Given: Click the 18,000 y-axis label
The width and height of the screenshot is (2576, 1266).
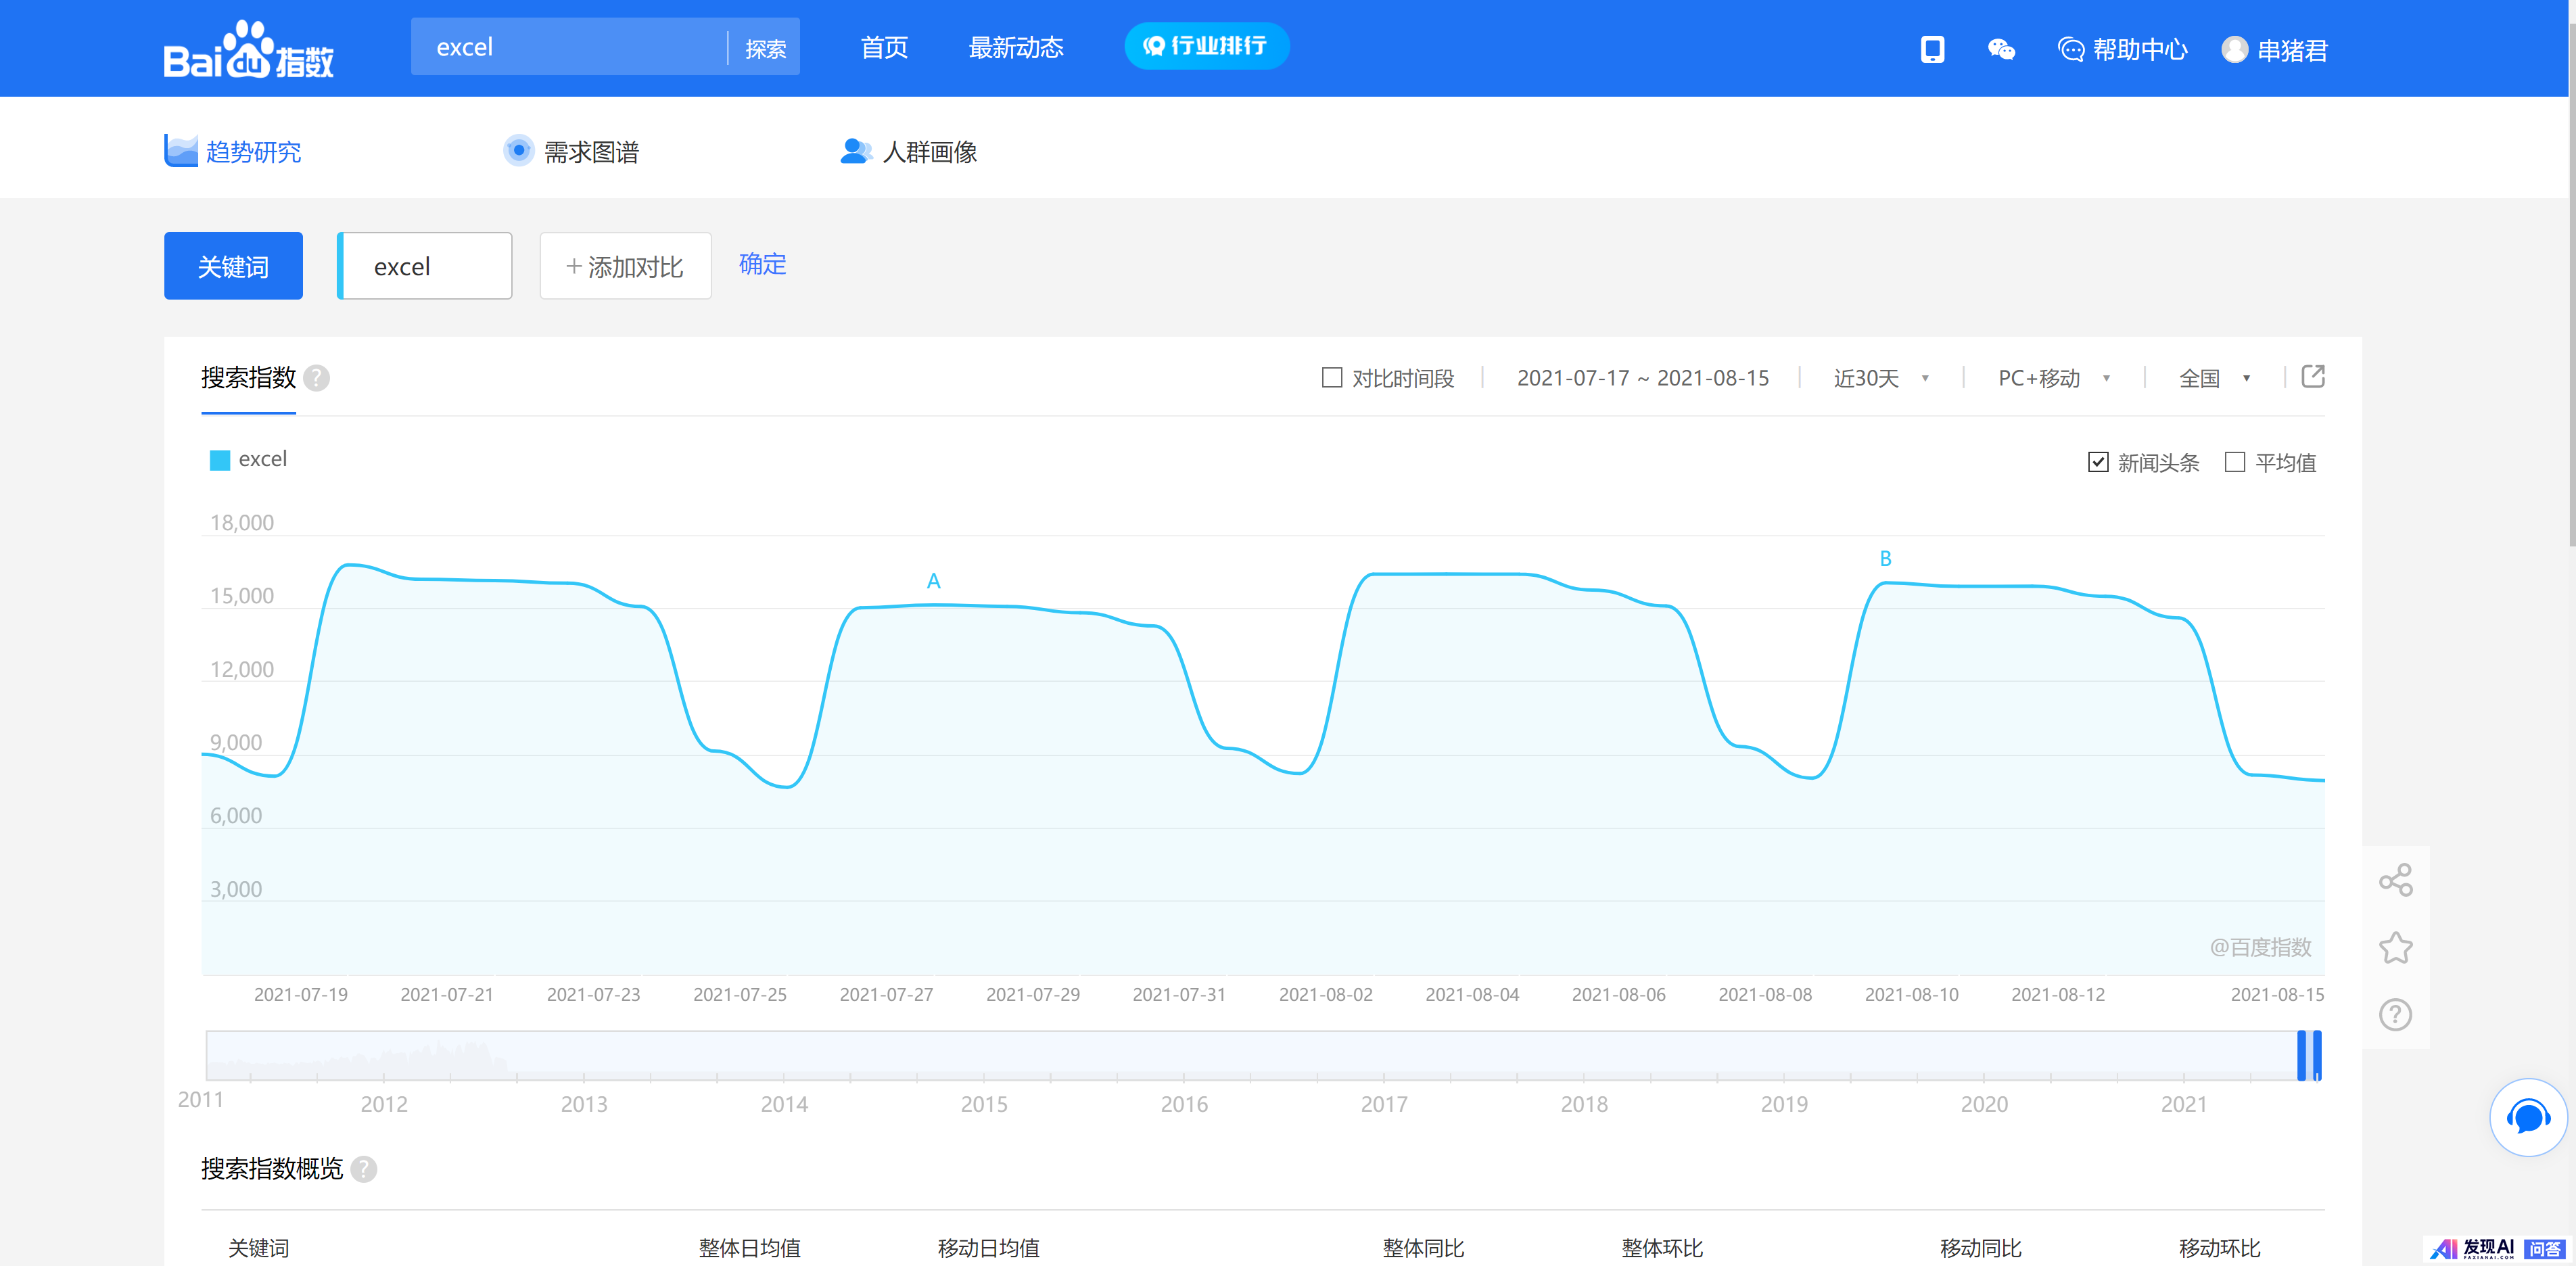Looking at the screenshot, I should click(241, 523).
